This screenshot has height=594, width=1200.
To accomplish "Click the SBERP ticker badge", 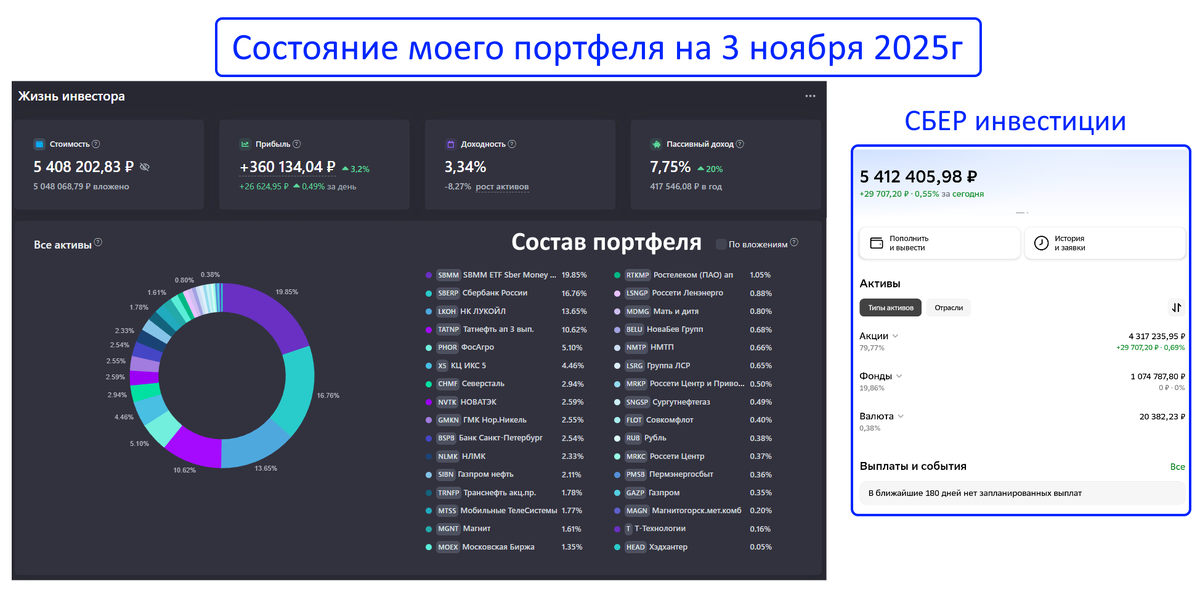I will [448, 293].
